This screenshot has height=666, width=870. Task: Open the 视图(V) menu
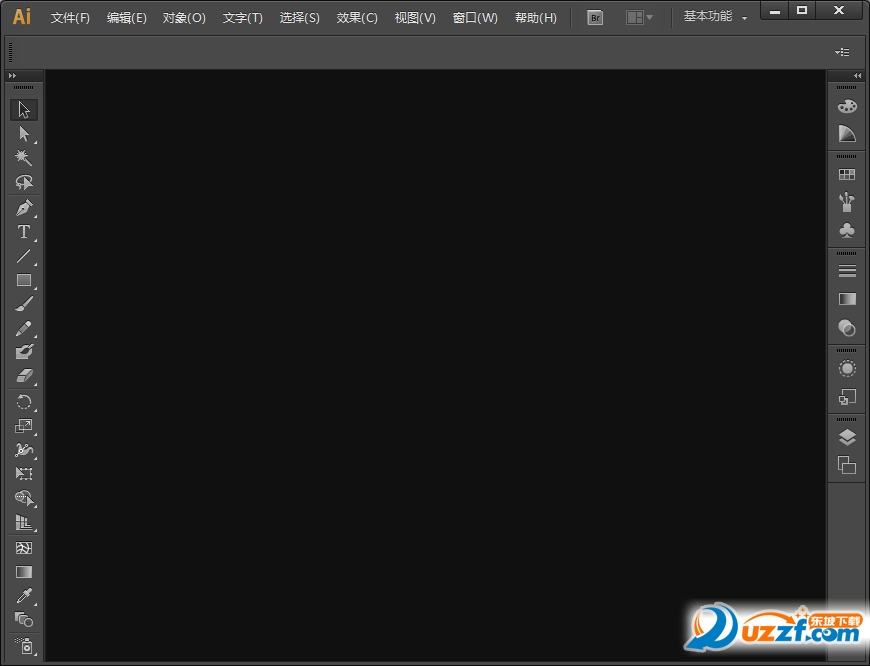click(415, 18)
